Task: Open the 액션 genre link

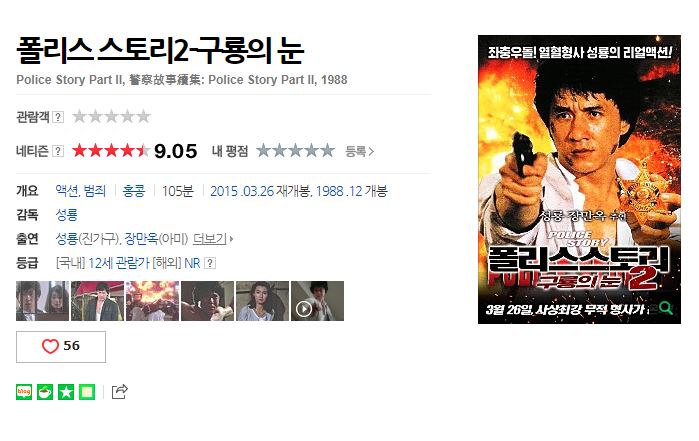Action: [67, 191]
